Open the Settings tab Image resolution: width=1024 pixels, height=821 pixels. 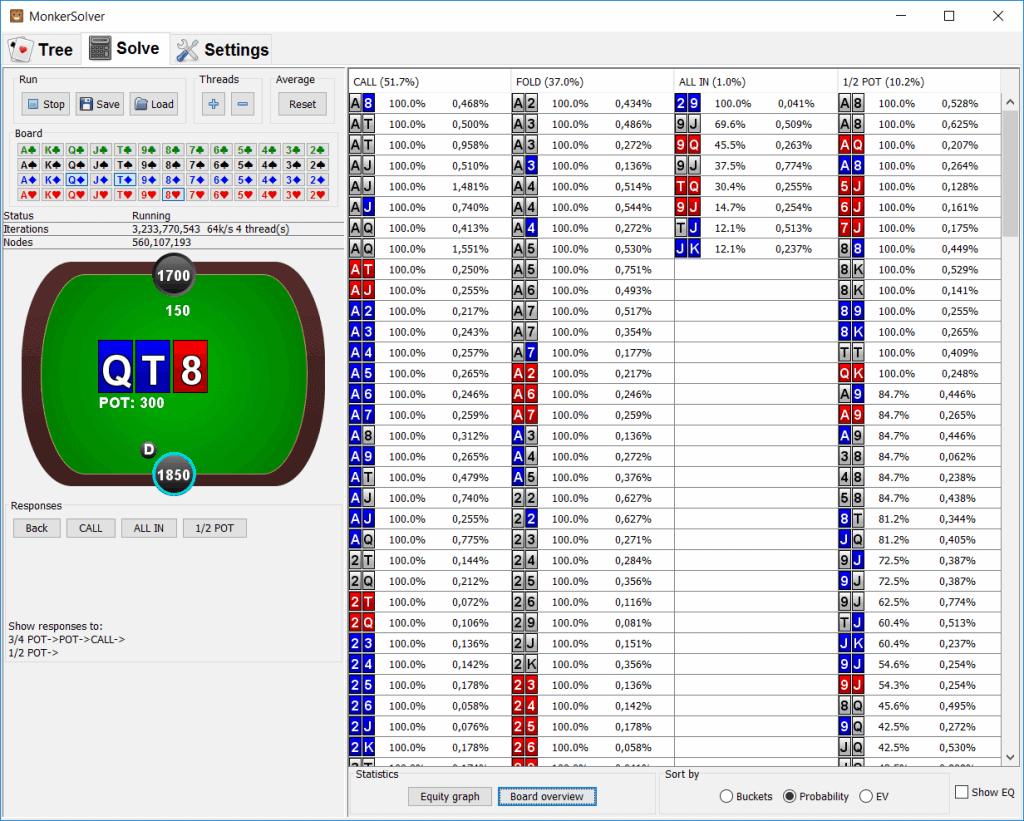222,49
